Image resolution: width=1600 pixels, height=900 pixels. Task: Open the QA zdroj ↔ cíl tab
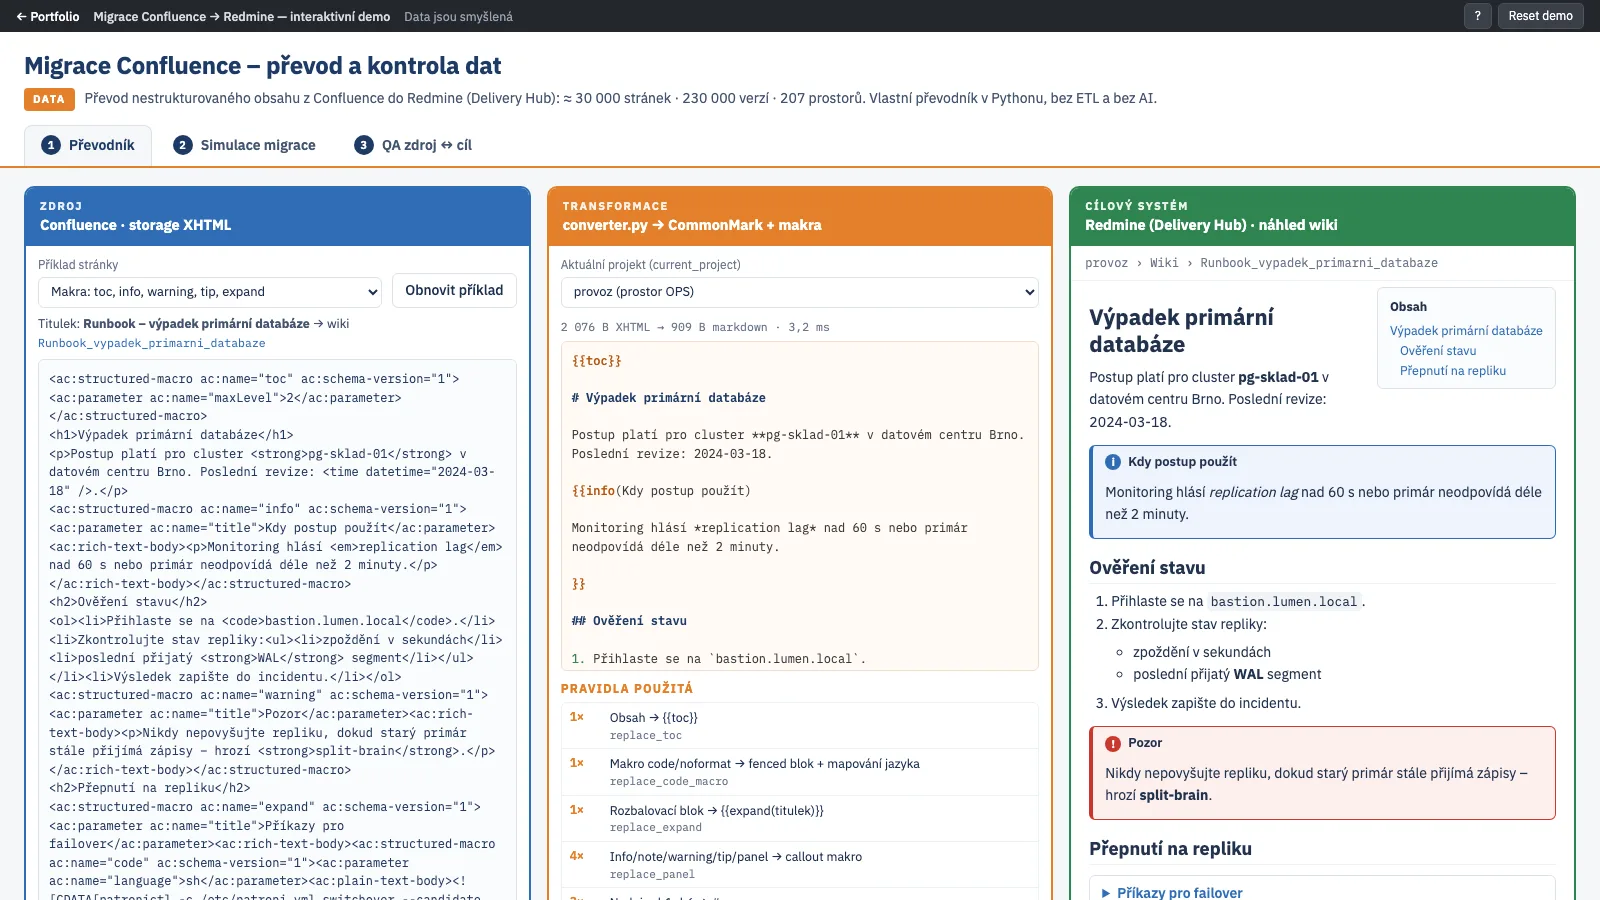413,145
